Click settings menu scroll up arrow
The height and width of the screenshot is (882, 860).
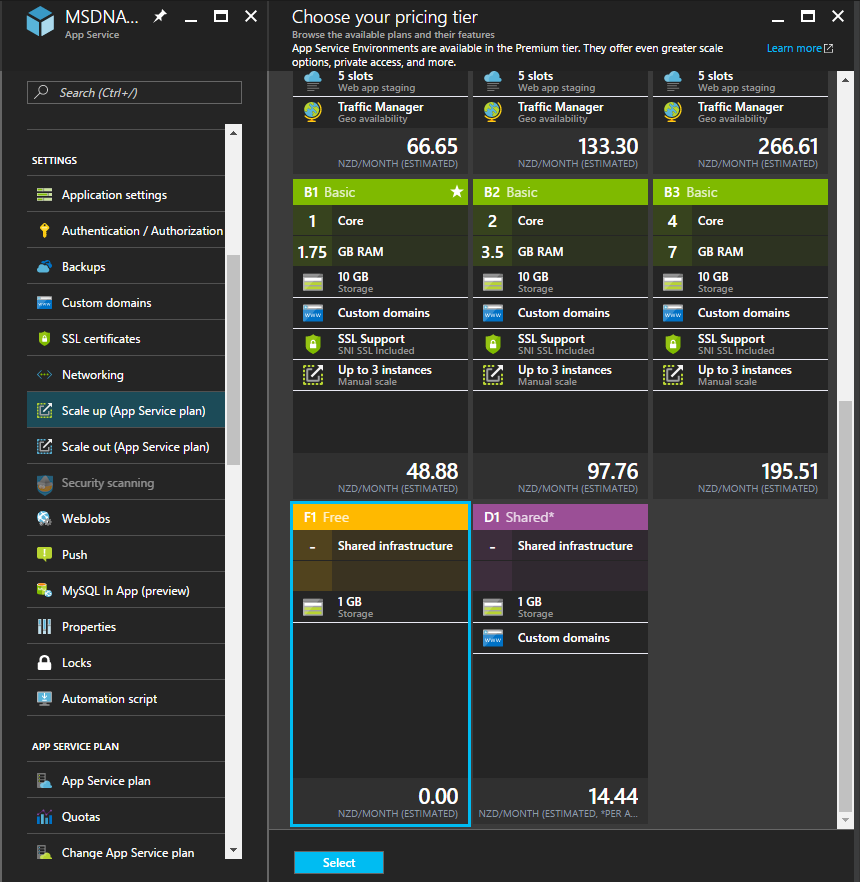(233, 133)
